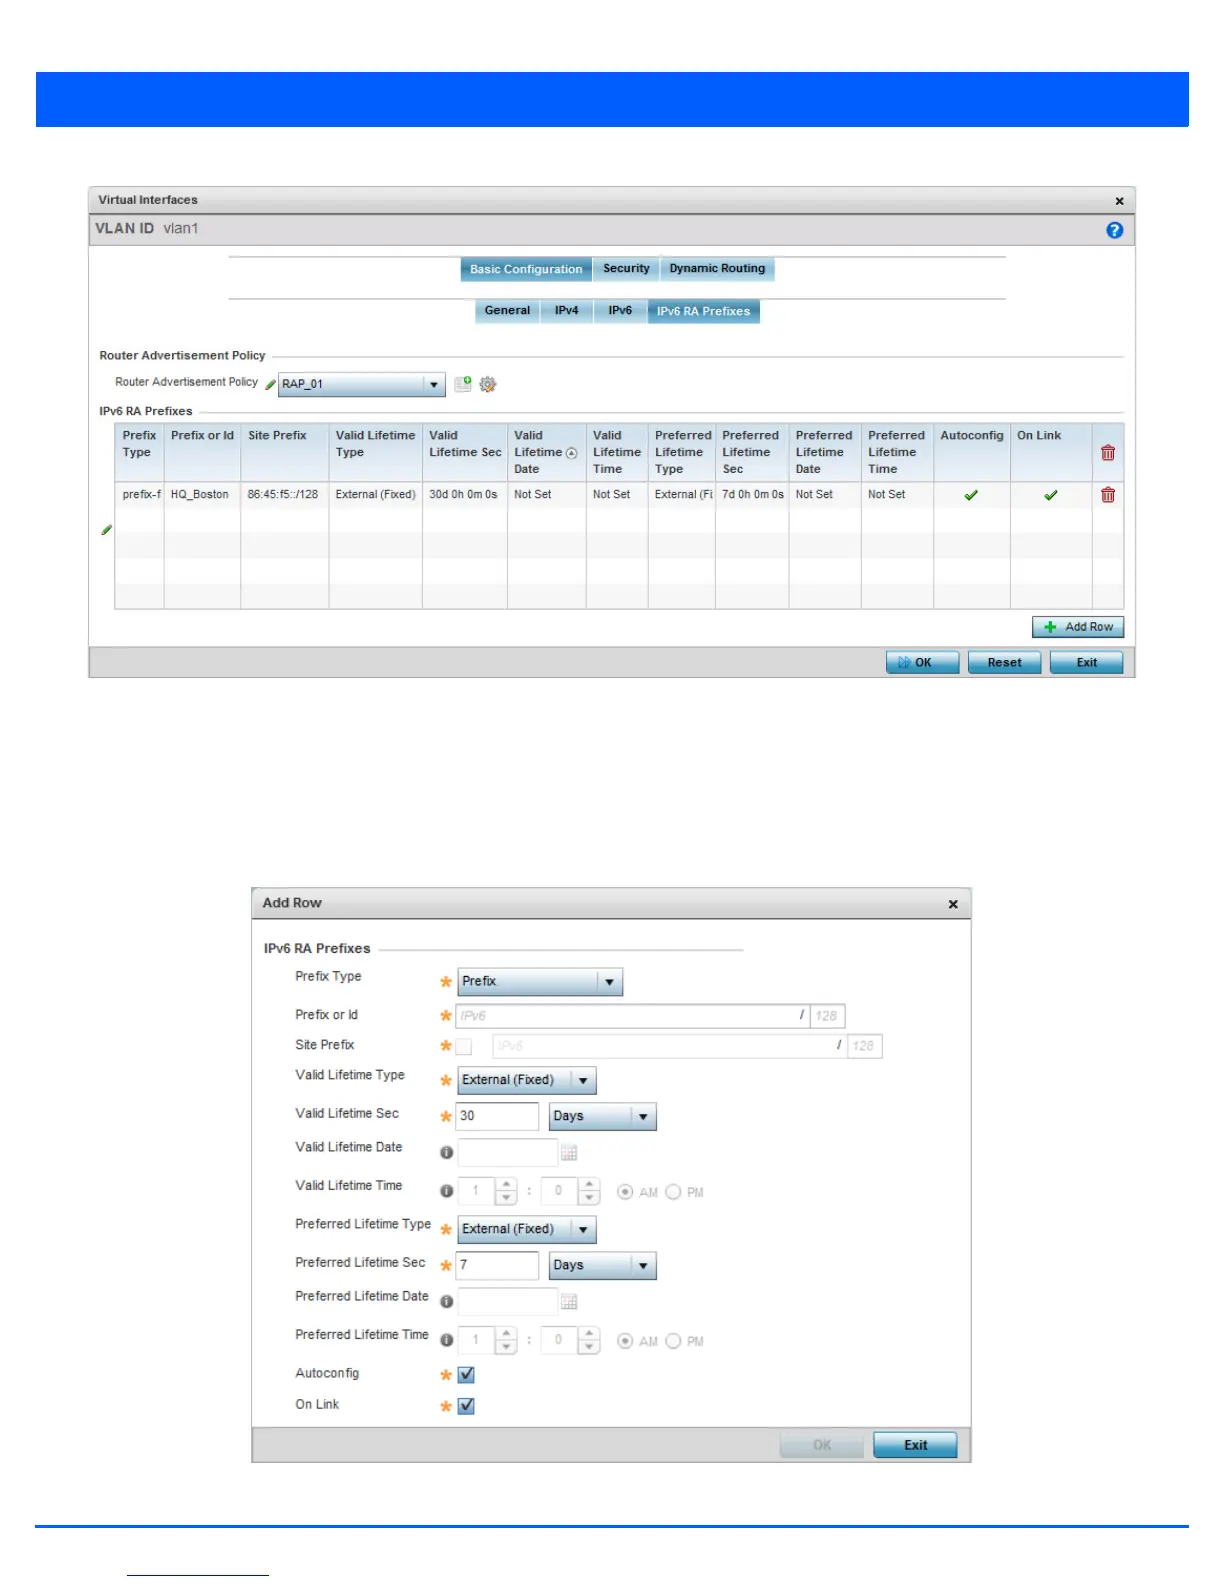Screen dimensions: 1224x1584
Task: Select the 86:45:f5::/128 Site Prefix cell
Action: click(x=284, y=495)
